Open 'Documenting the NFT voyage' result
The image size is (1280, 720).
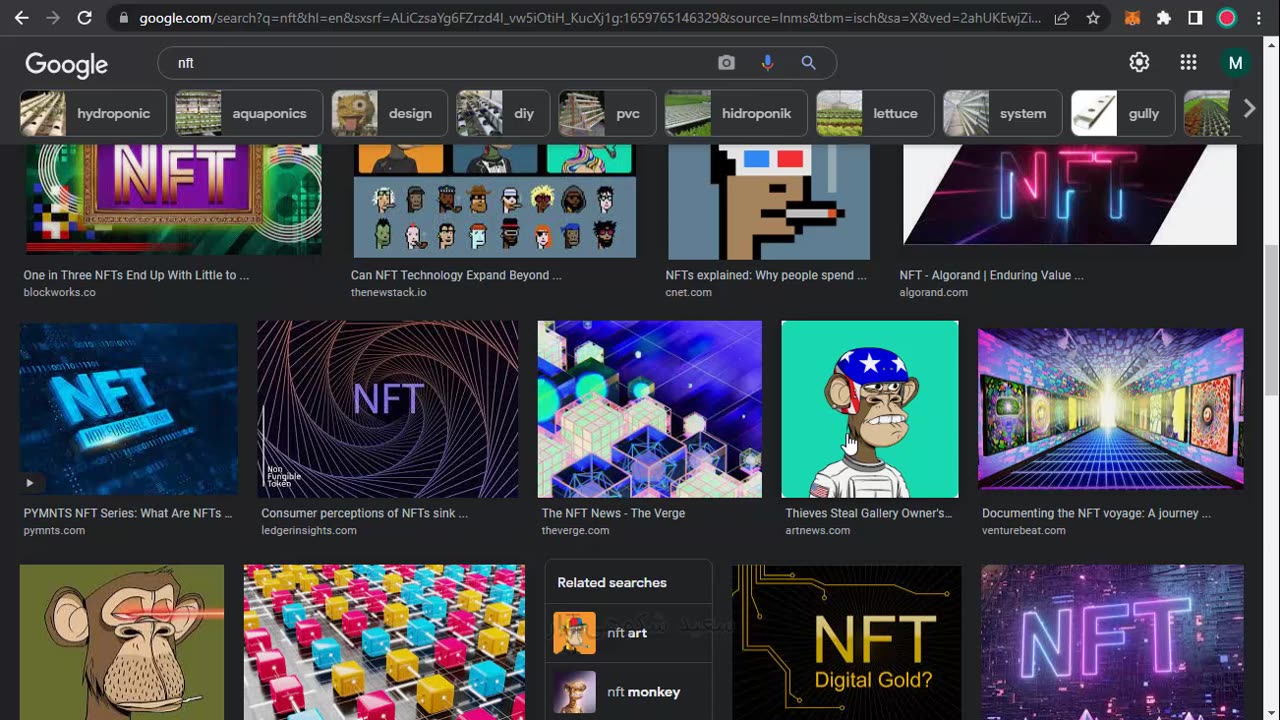click(1096, 513)
